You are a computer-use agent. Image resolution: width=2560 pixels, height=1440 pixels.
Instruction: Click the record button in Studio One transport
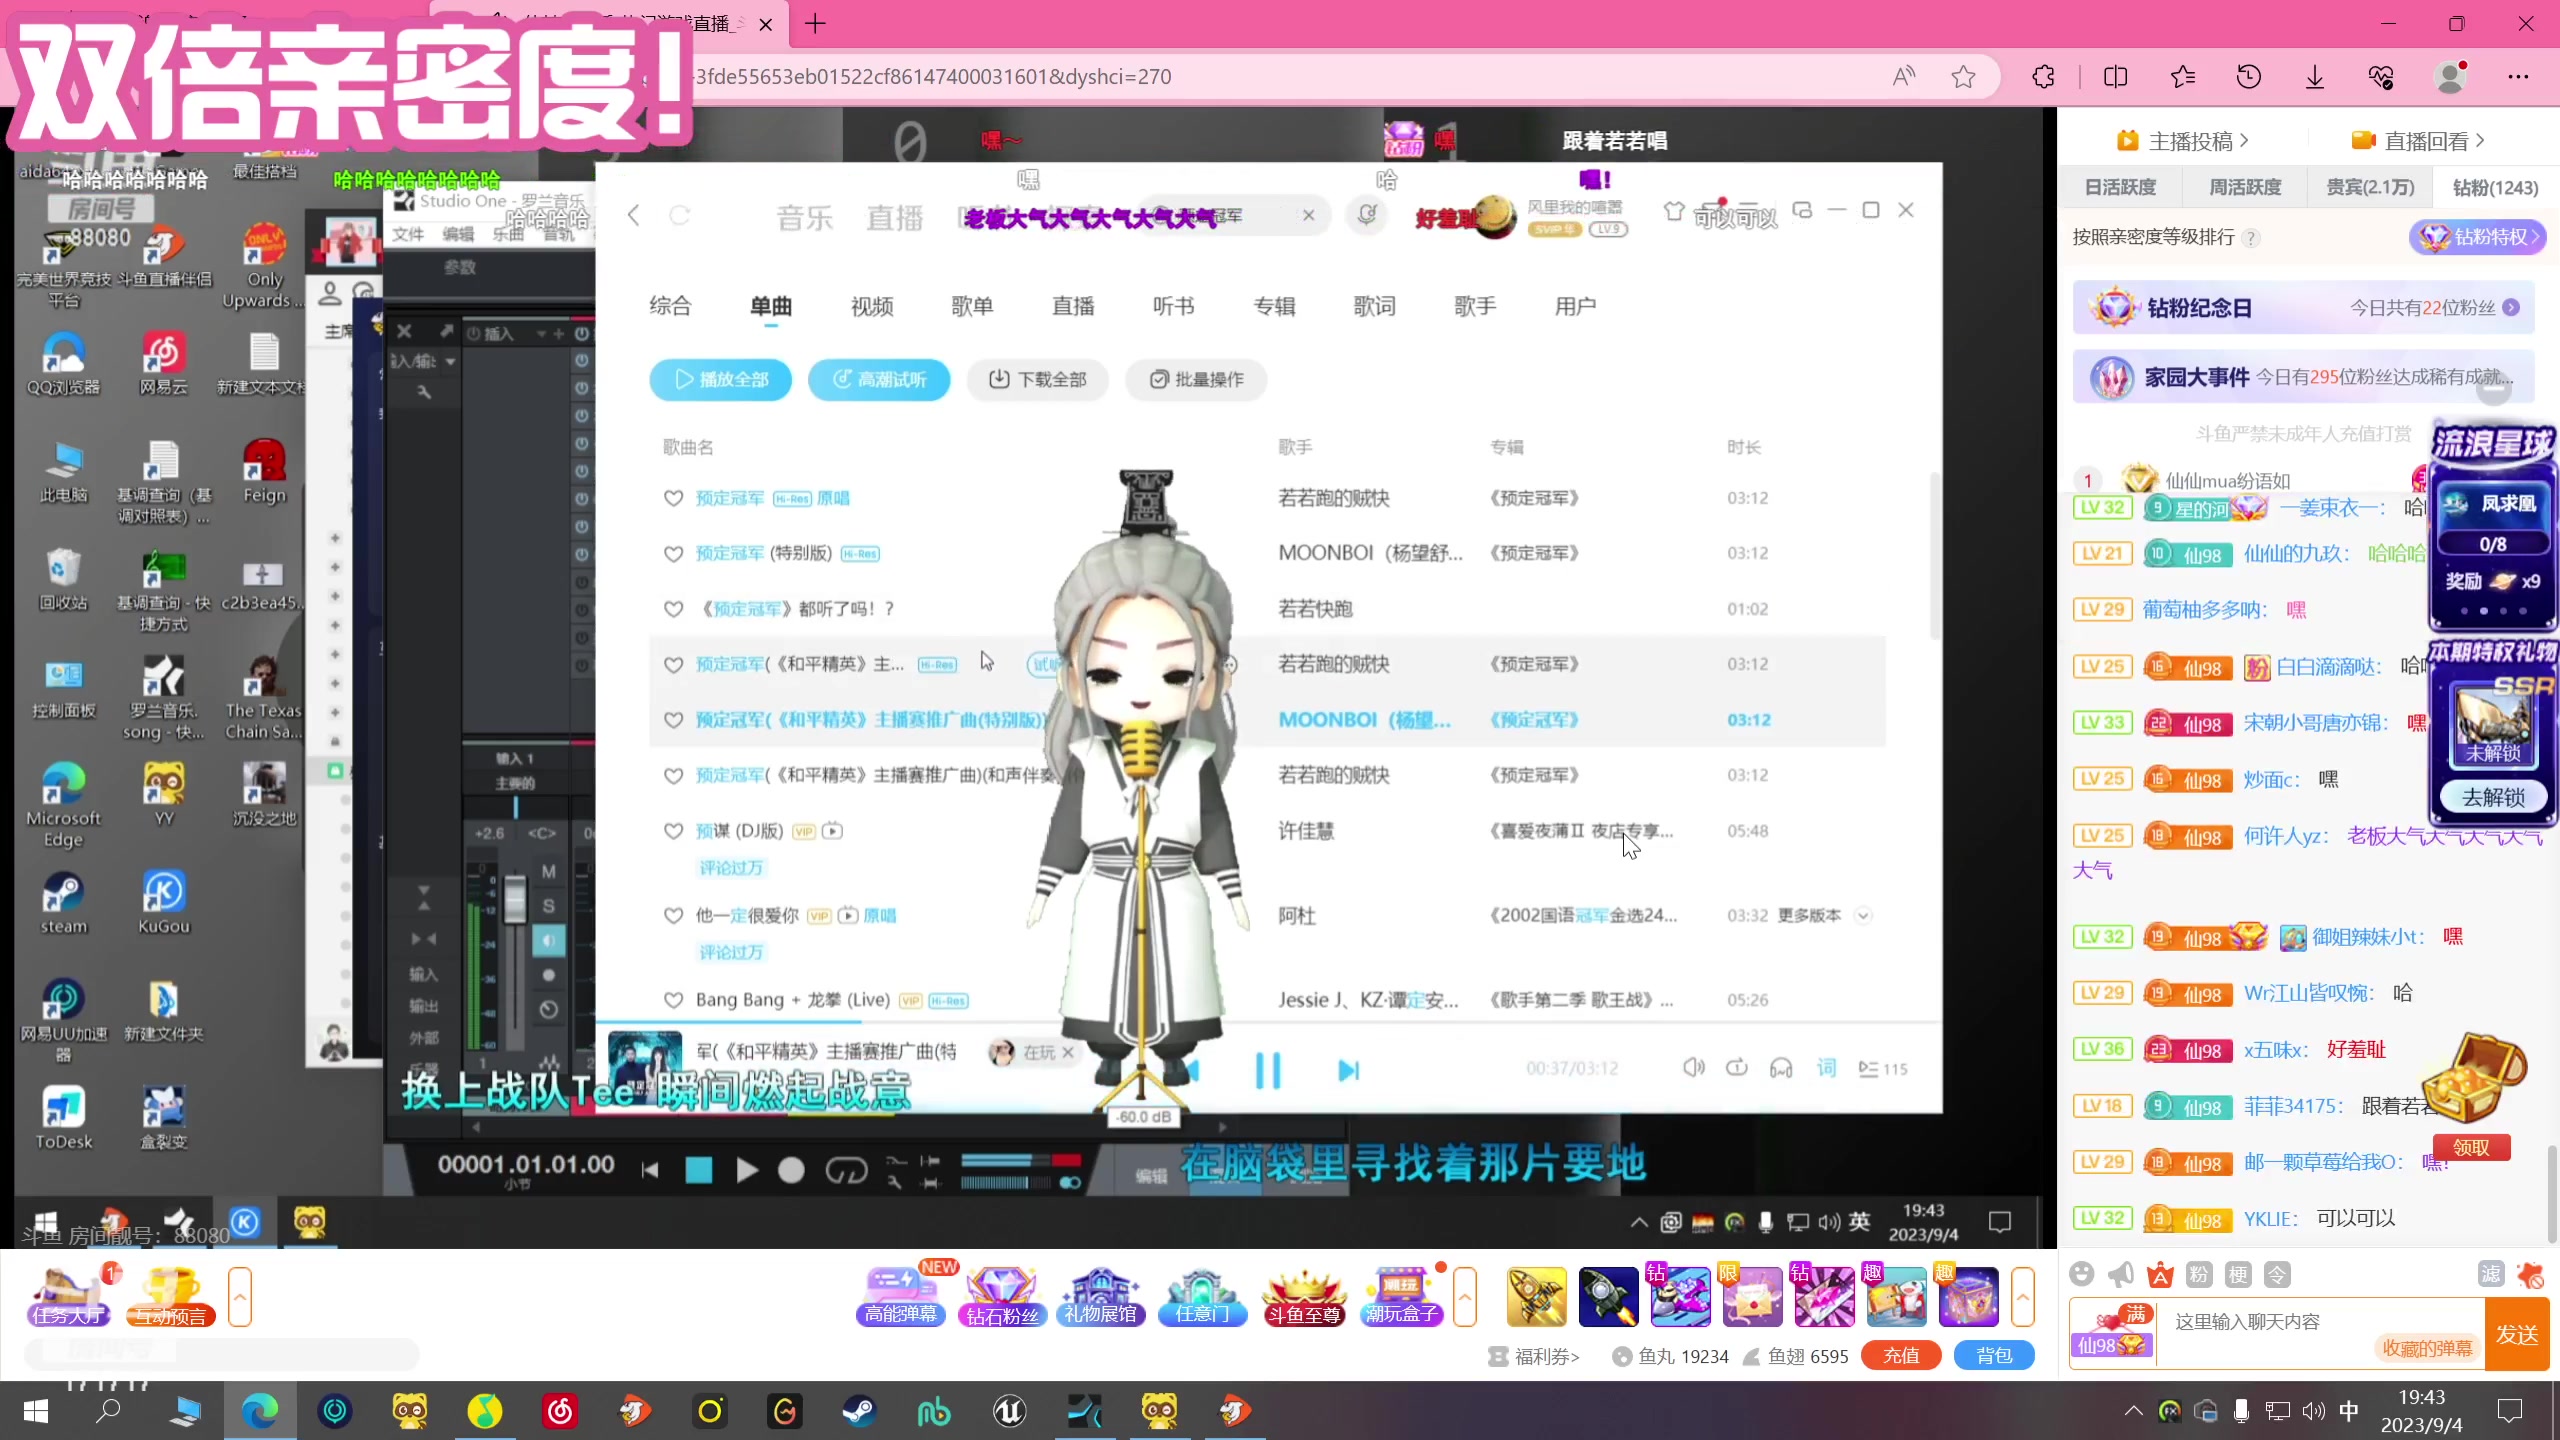click(791, 1170)
